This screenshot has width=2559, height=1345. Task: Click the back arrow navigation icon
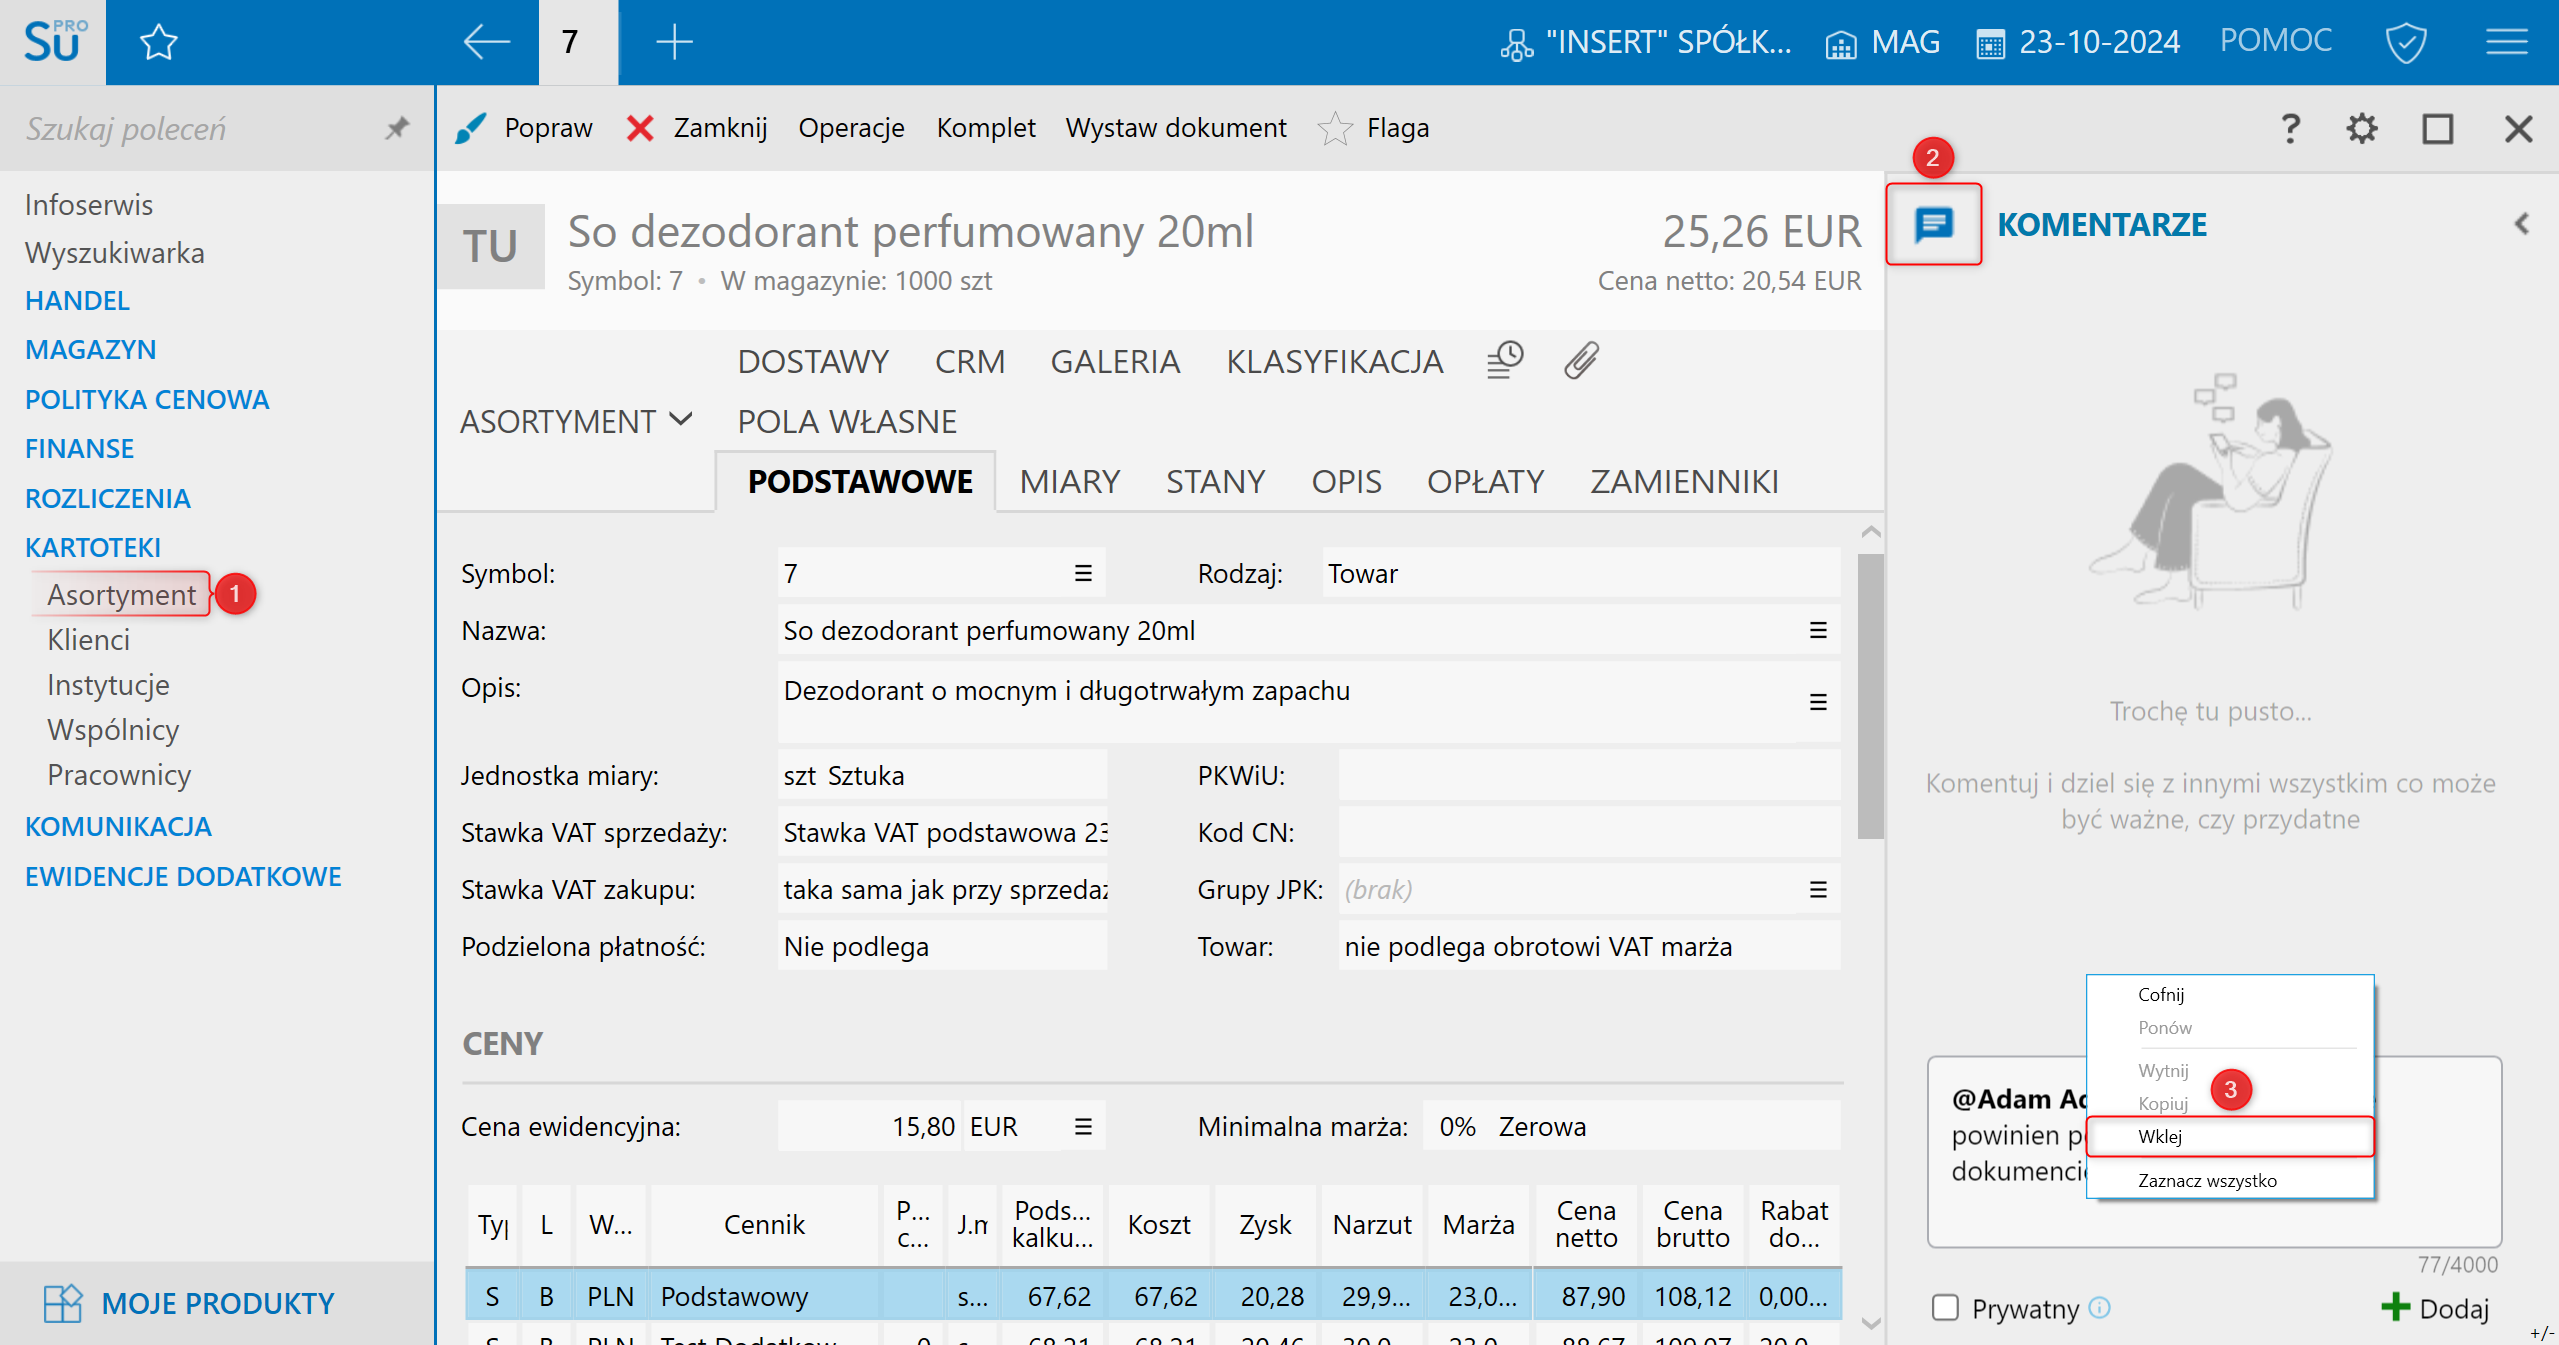coord(487,42)
